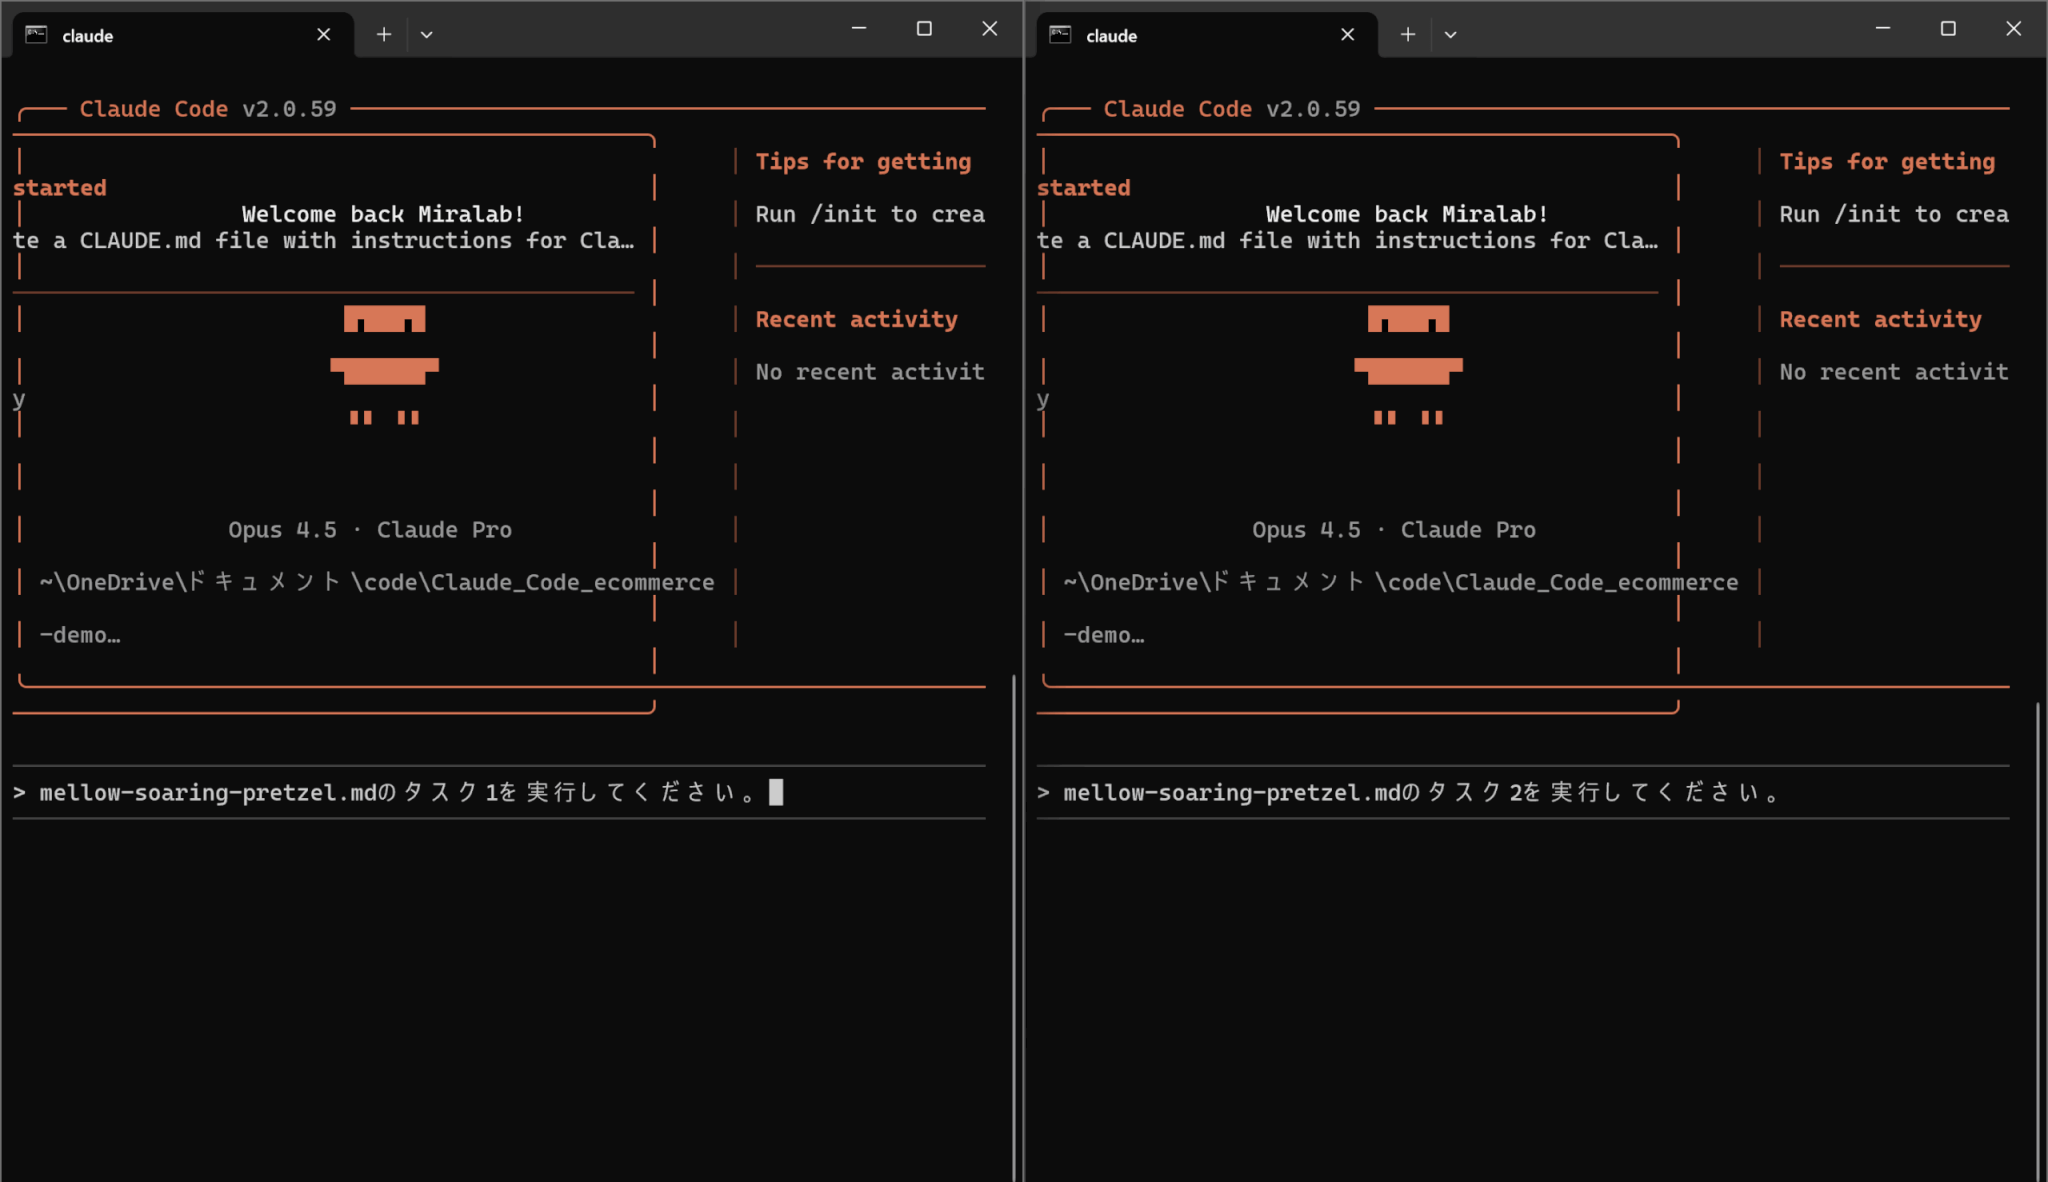Screen dimensions: 2048x1182
Task: Minimize the right terminal window
Action: pyautogui.click(x=1882, y=28)
